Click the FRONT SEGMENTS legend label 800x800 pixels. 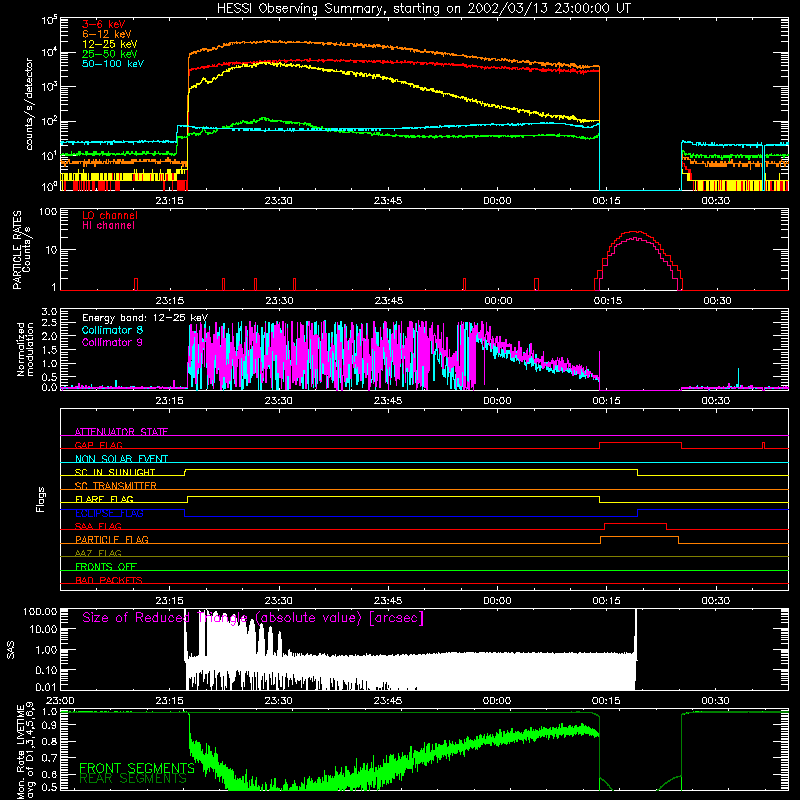[137, 768]
